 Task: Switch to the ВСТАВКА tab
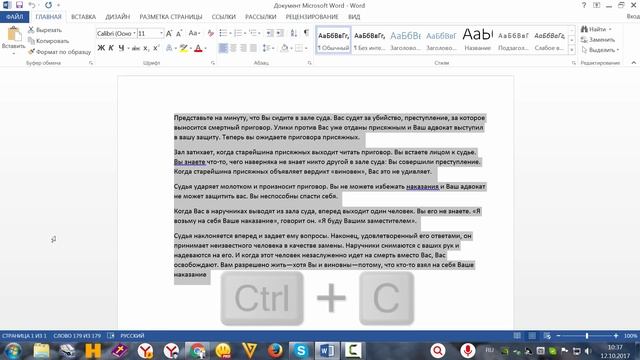tap(83, 17)
